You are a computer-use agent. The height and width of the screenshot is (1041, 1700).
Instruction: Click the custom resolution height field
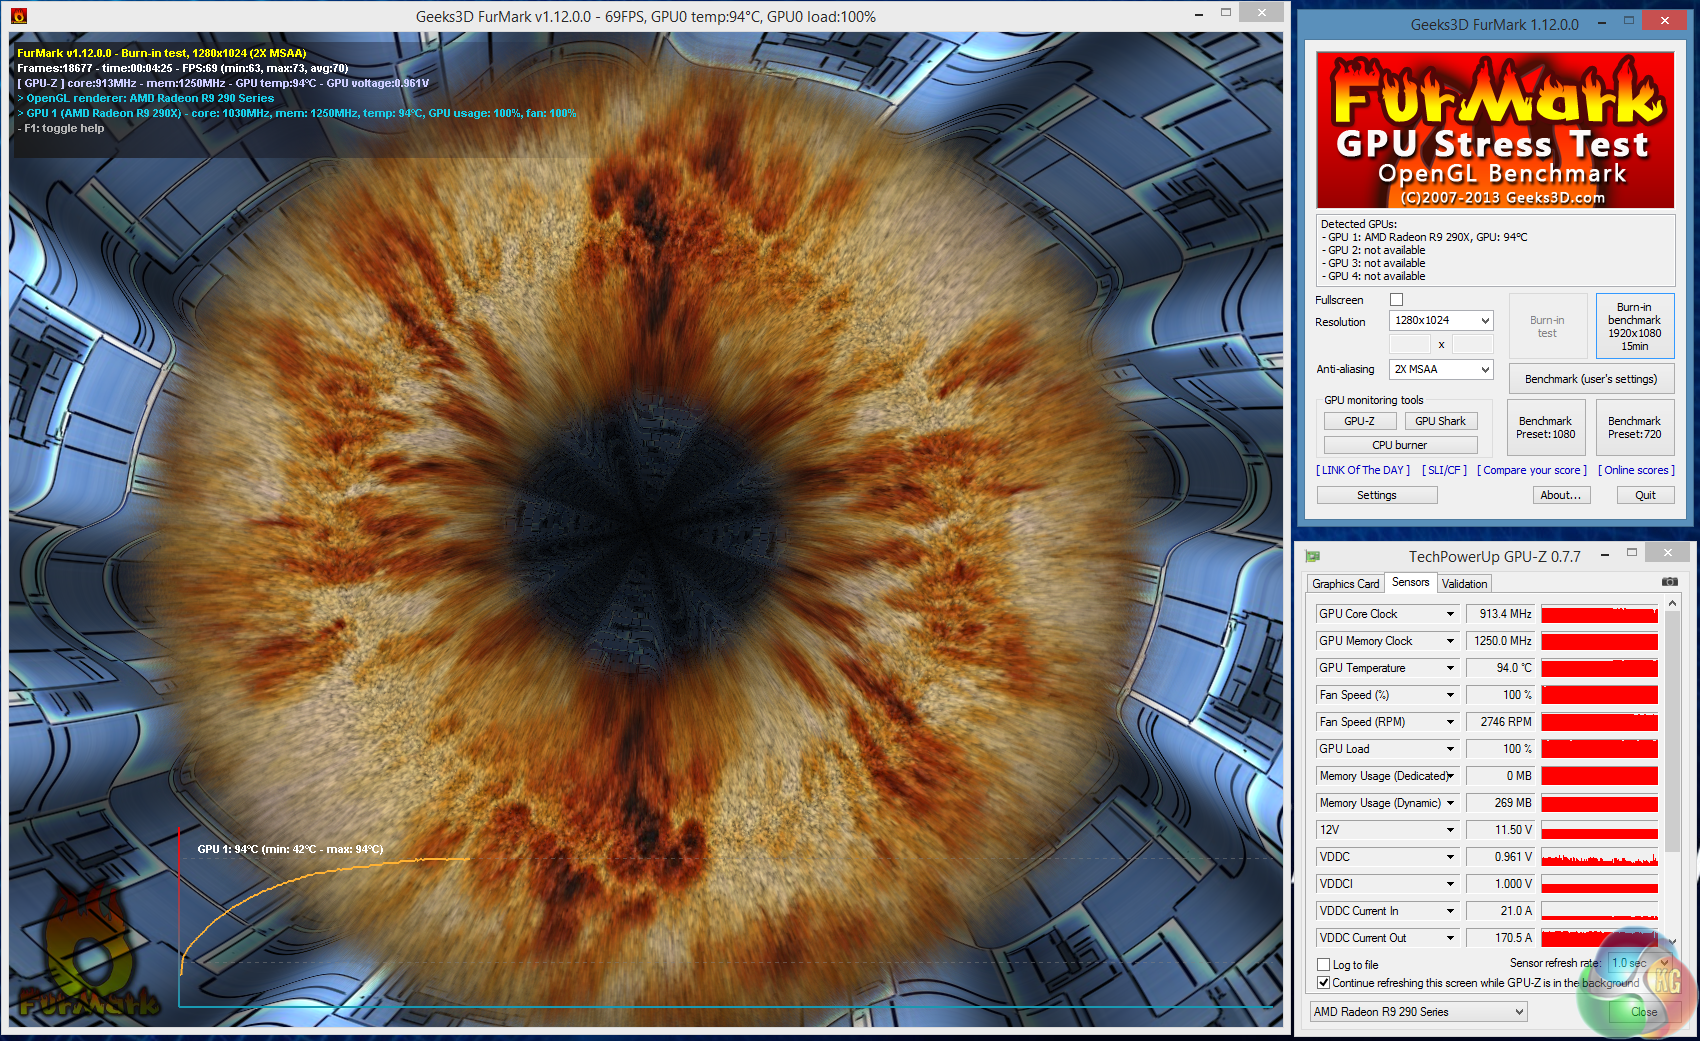(x=1472, y=345)
